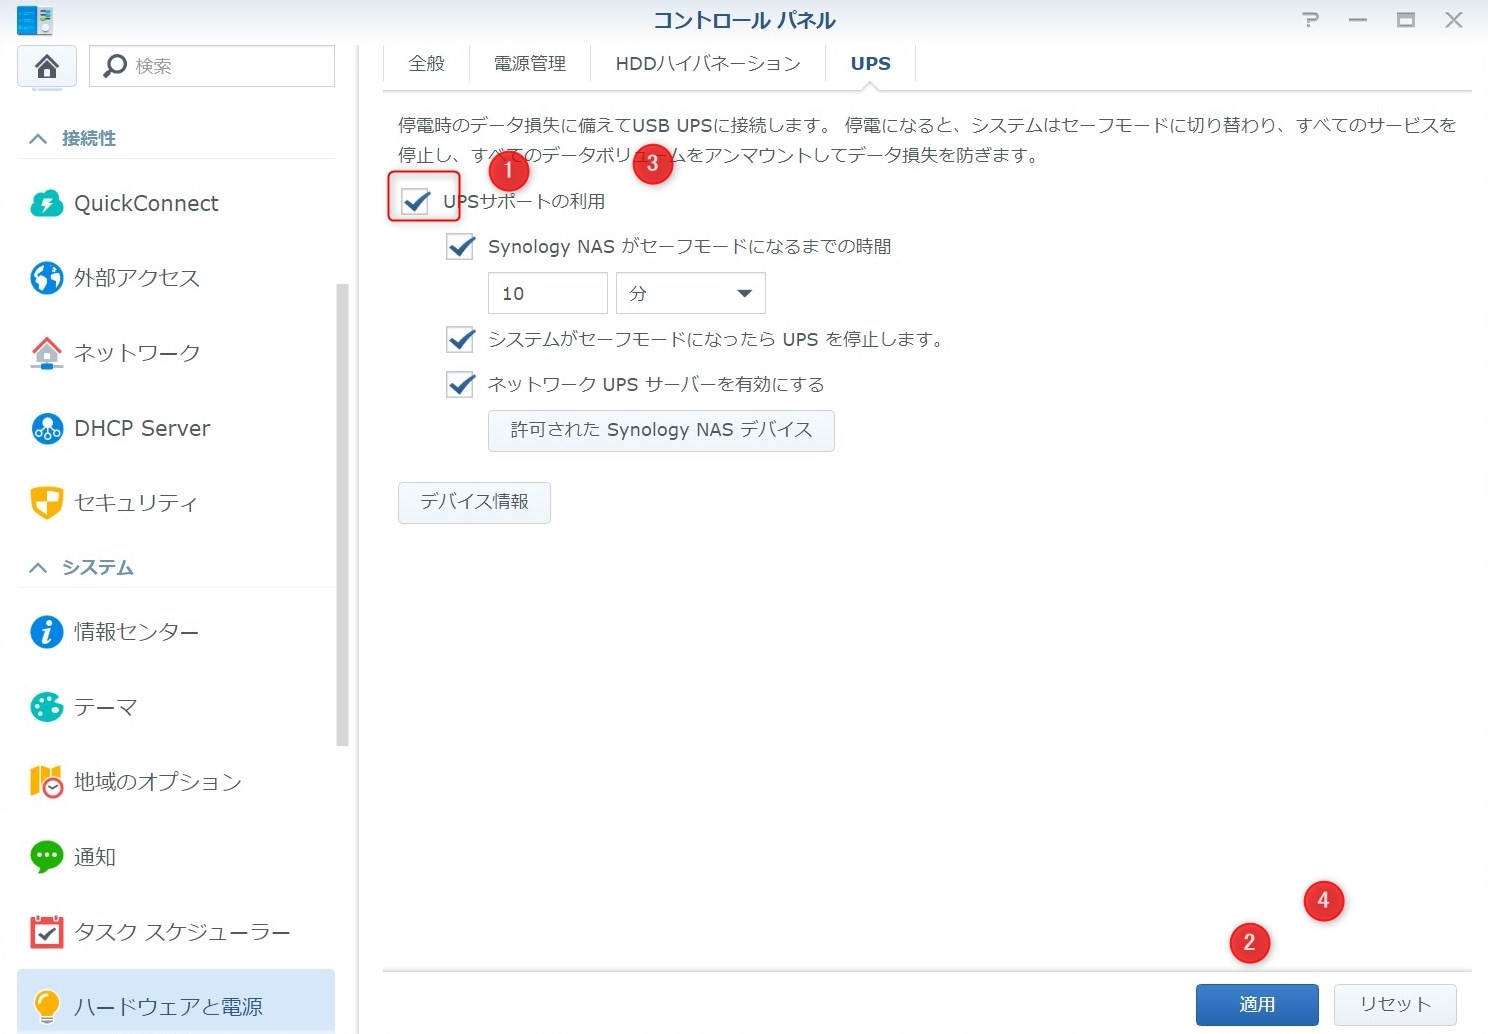This screenshot has height=1034, width=1488.
Task: Open タスク スケジューラー calendar icon
Action: (x=46, y=932)
